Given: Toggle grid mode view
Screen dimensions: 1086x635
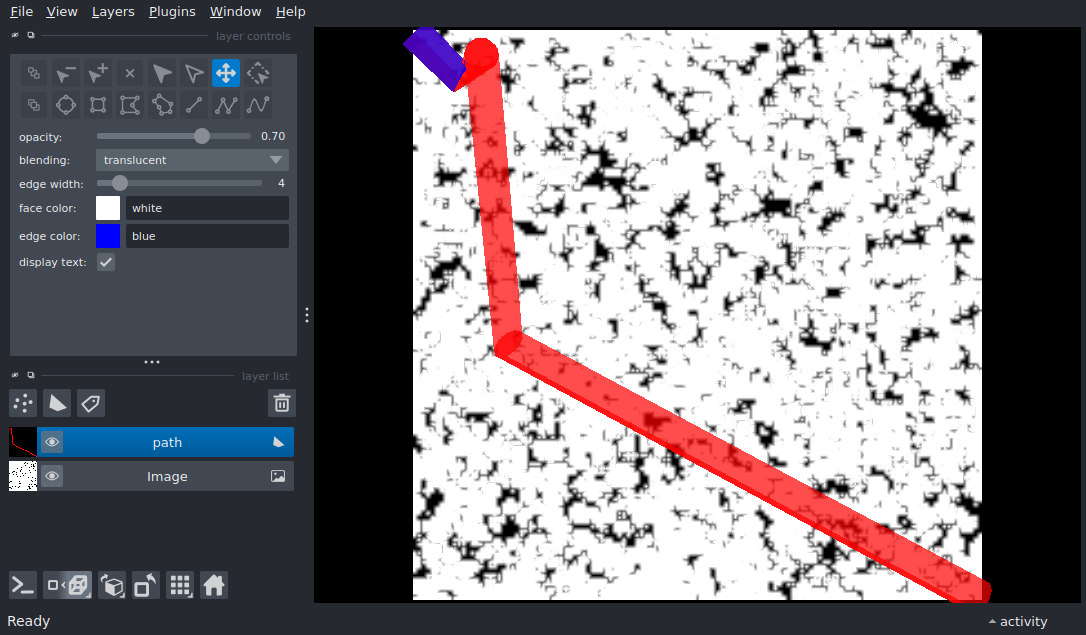Looking at the screenshot, I should (180, 585).
